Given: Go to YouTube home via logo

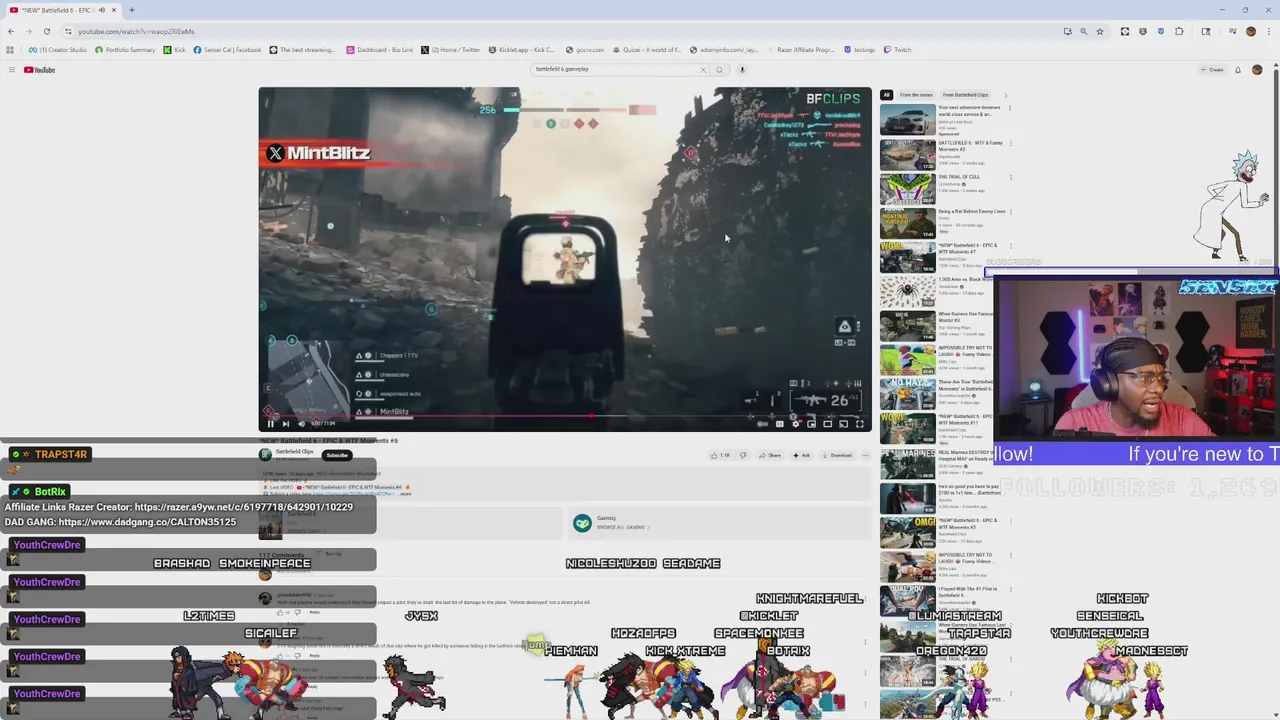Looking at the screenshot, I should click(x=39, y=70).
